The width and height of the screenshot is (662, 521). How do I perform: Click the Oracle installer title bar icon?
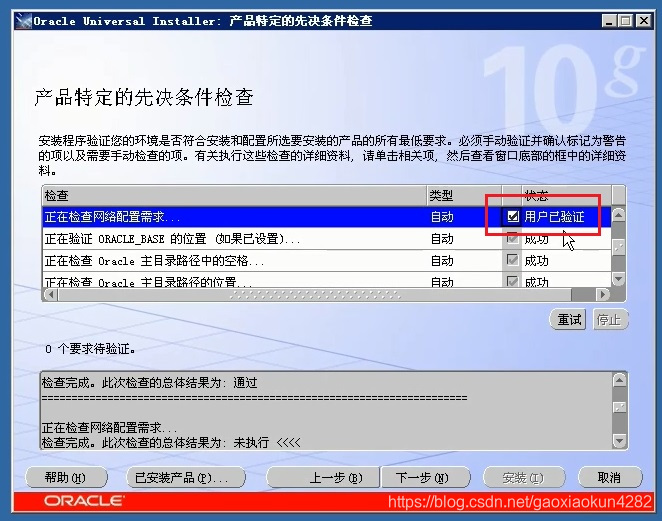(24, 21)
